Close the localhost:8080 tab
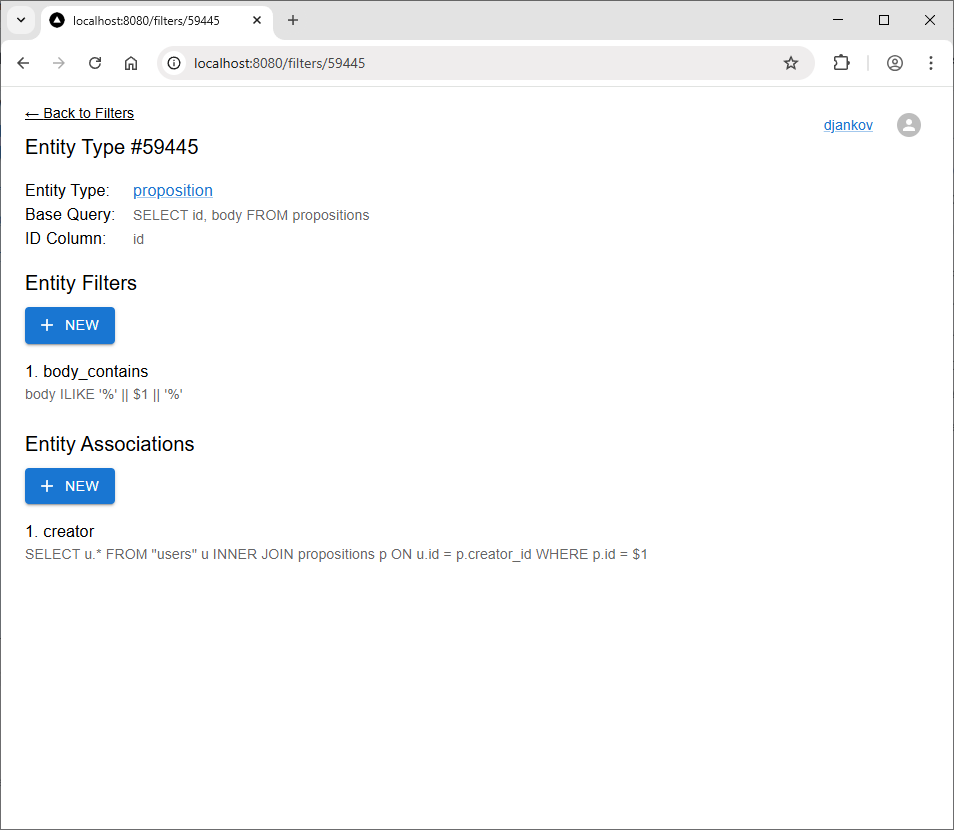Image resolution: width=954 pixels, height=830 pixels. click(x=259, y=20)
